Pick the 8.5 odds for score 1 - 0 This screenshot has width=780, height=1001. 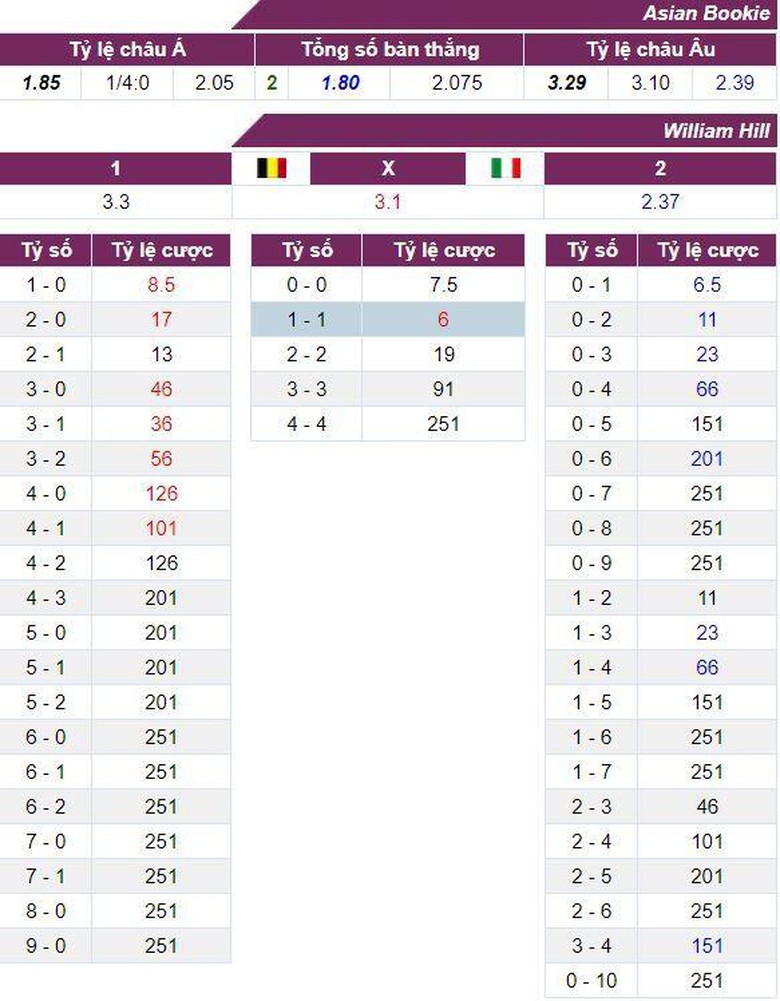160,285
